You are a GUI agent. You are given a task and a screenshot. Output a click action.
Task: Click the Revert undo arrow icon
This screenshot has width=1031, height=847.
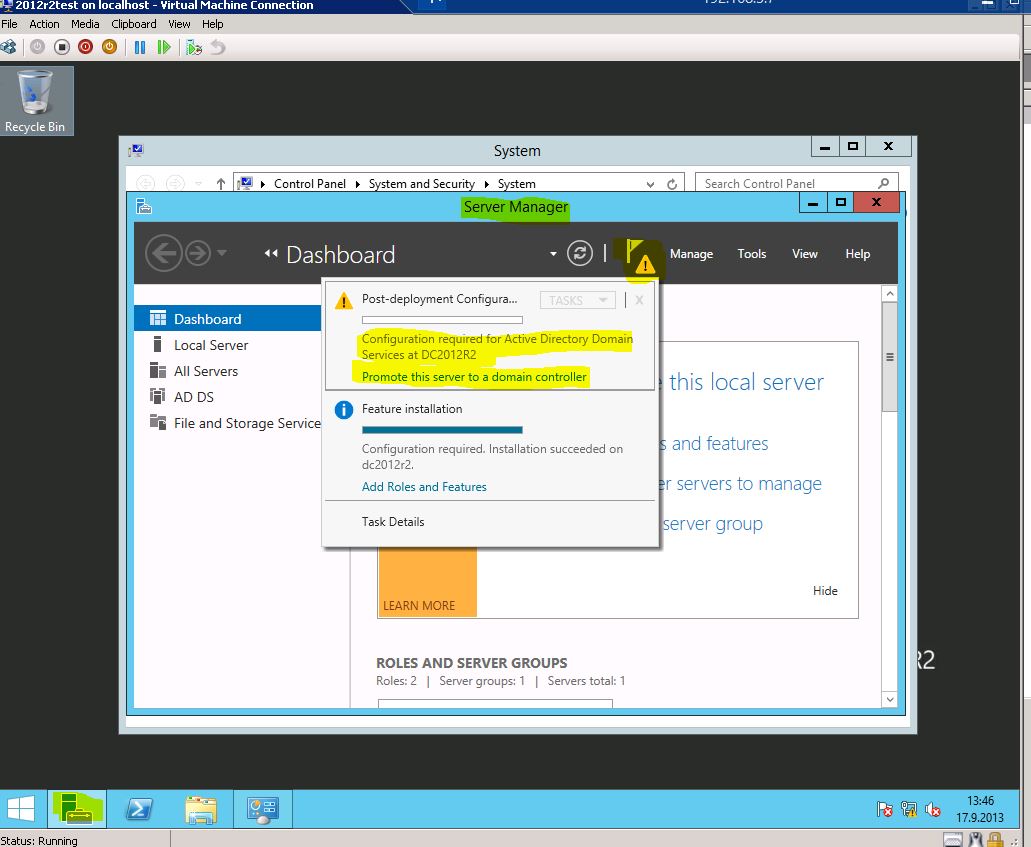click(x=218, y=47)
